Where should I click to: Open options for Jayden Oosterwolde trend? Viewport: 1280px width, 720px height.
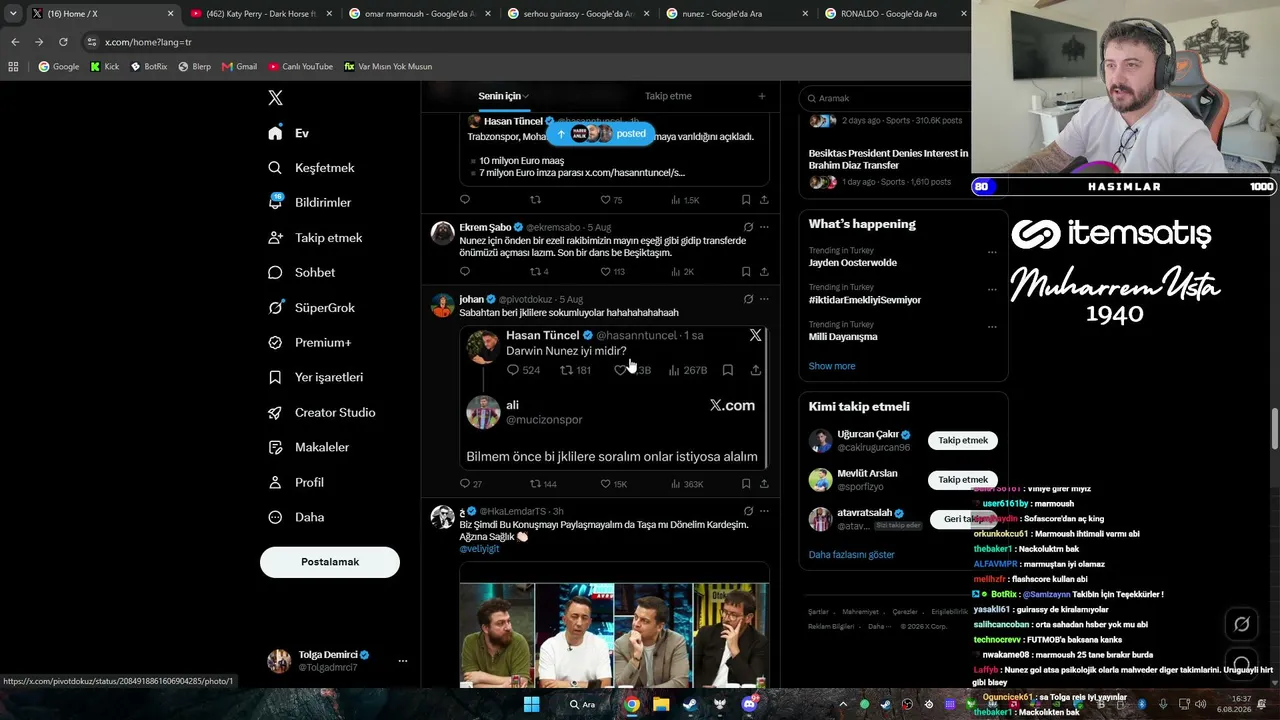click(x=992, y=252)
